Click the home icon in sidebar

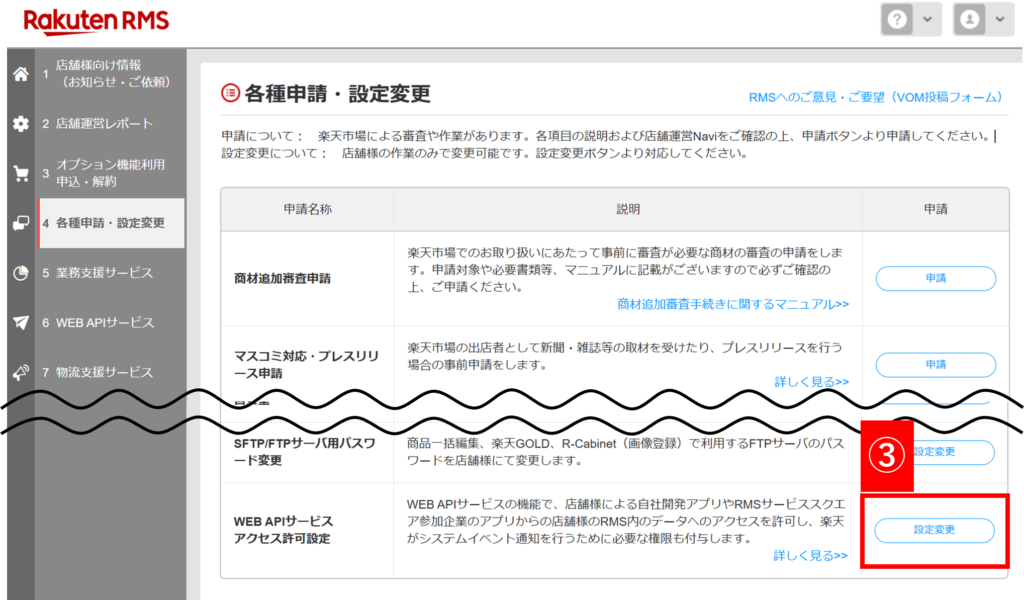pos(21,74)
